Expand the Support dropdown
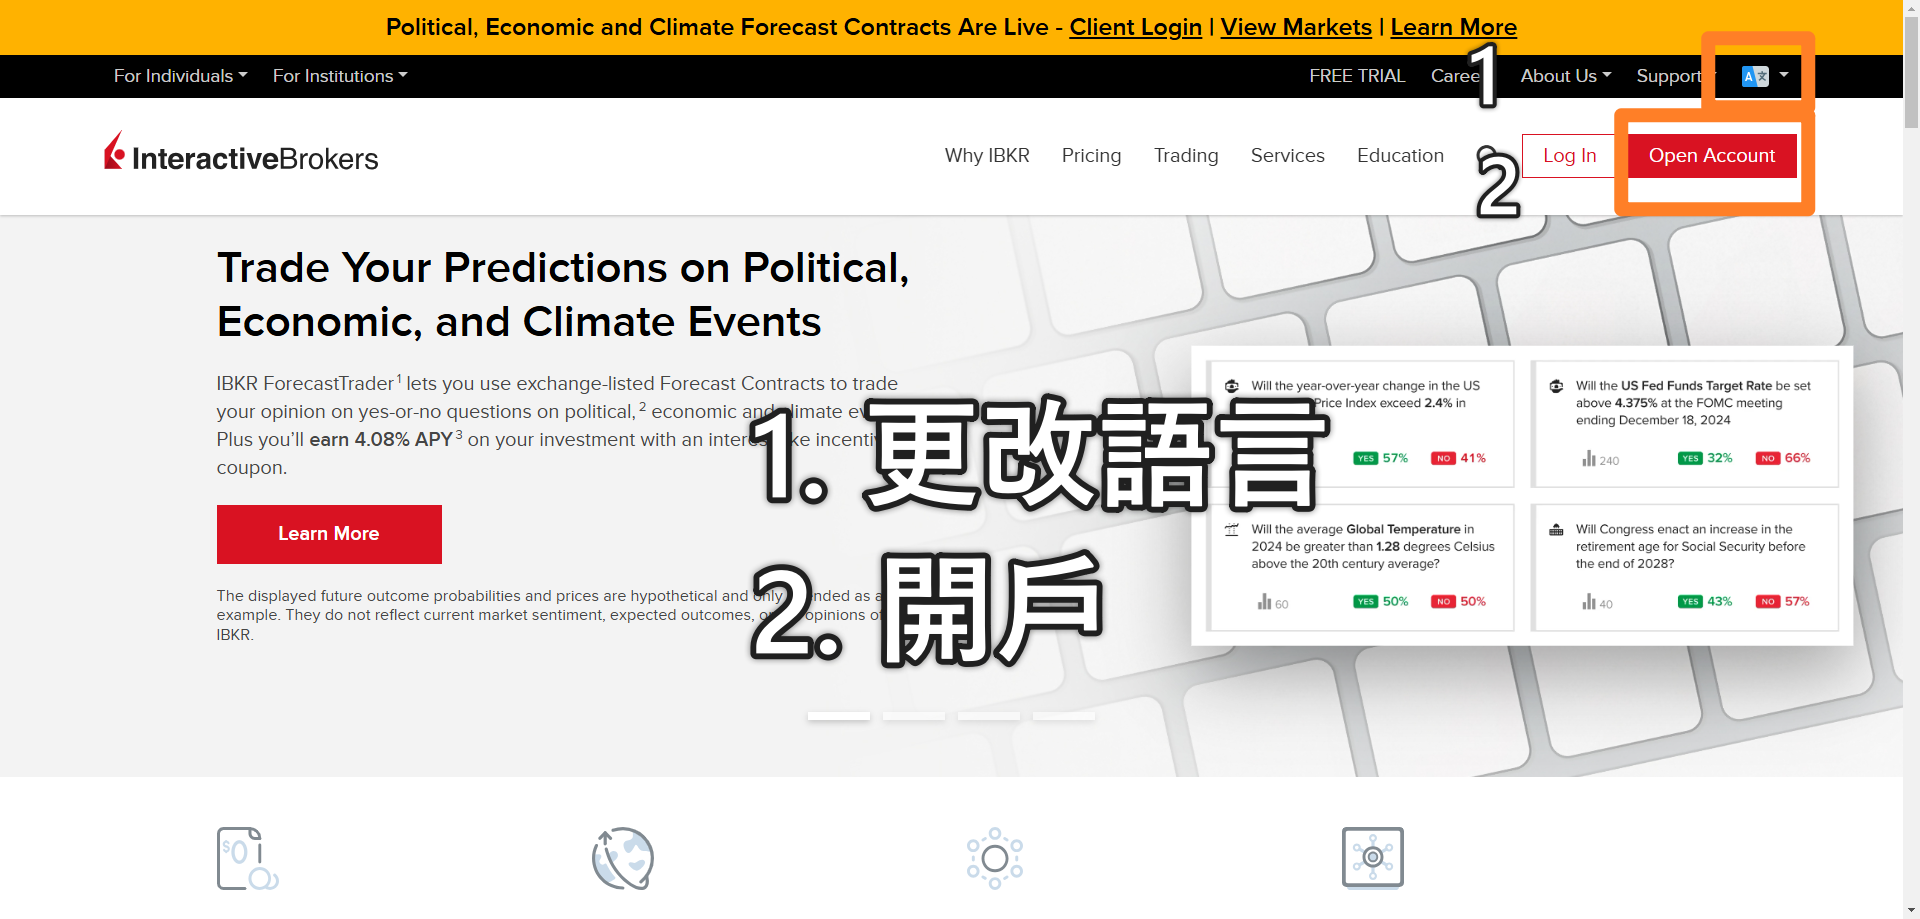 coord(1674,76)
